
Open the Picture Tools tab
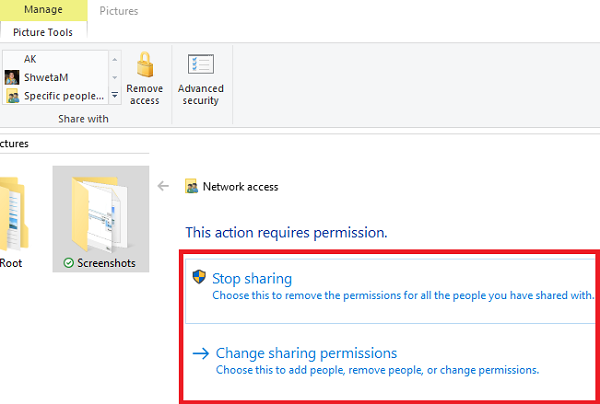pyautogui.click(x=43, y=32)
